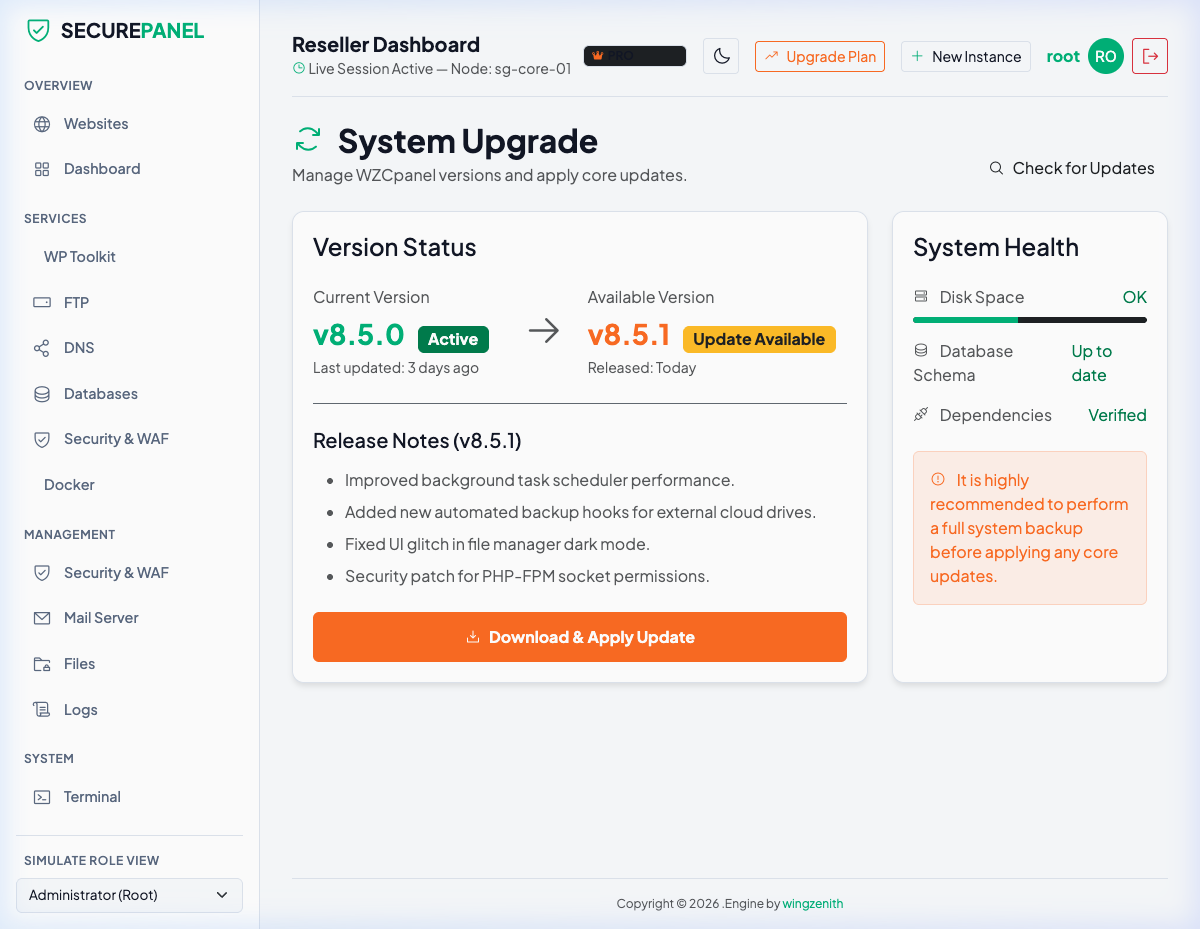Click the terminal prompt icon
The width and height of the screenshot is (1200, 929).
coord(42,797)
